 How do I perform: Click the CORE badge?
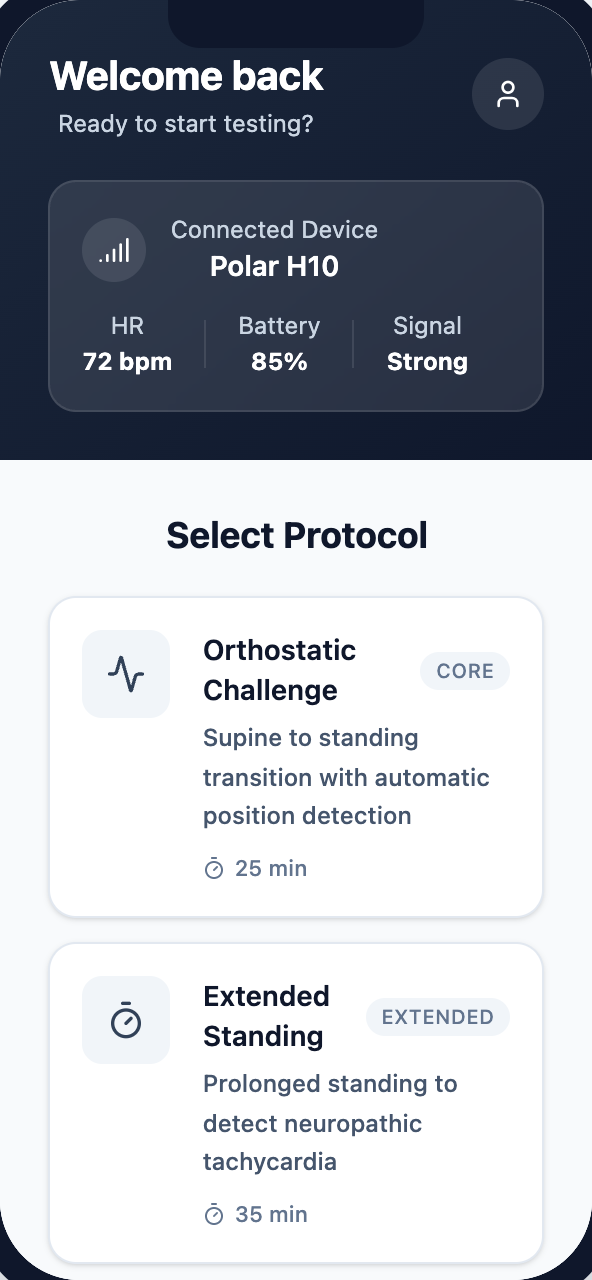click(x=464, y=671)
